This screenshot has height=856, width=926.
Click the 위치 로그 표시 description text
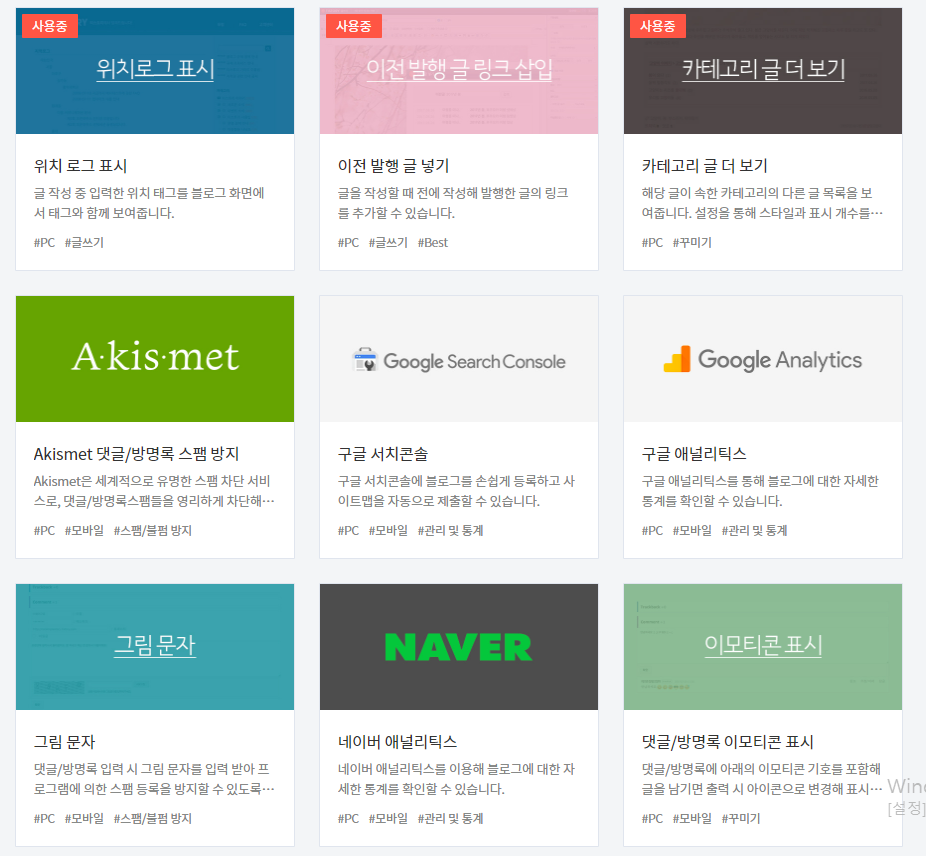(x=149, y=203)
